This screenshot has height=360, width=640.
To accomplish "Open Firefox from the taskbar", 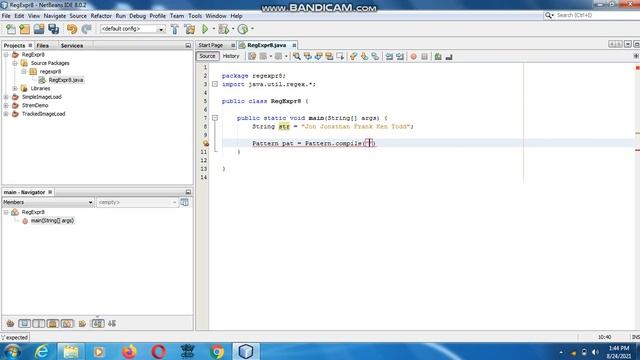I will (x=129, y=351).
